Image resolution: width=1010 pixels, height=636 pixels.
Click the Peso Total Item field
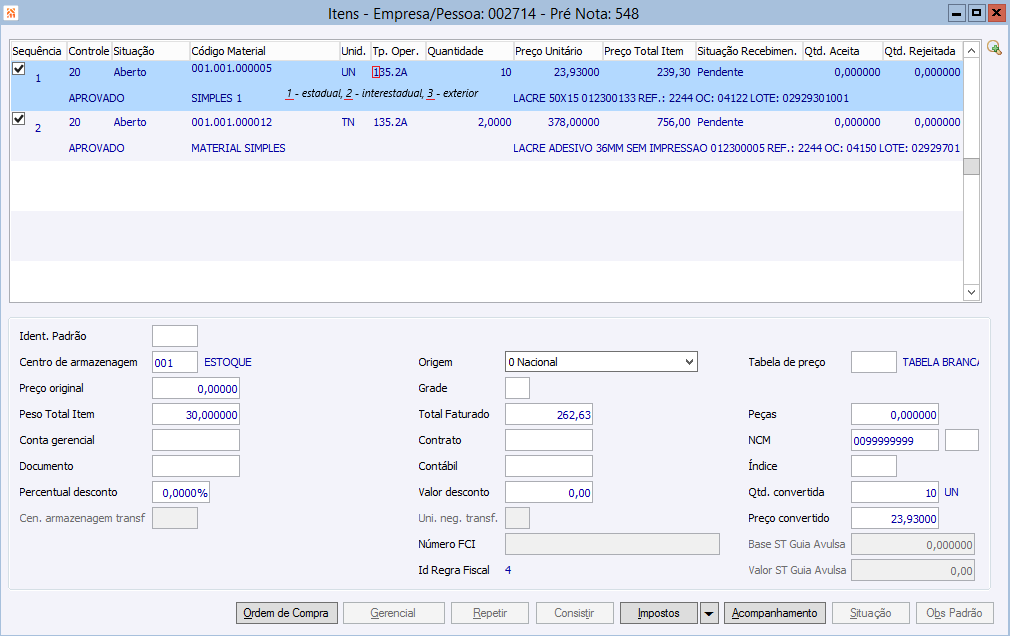pyautogui.click(x=196, y=414)
